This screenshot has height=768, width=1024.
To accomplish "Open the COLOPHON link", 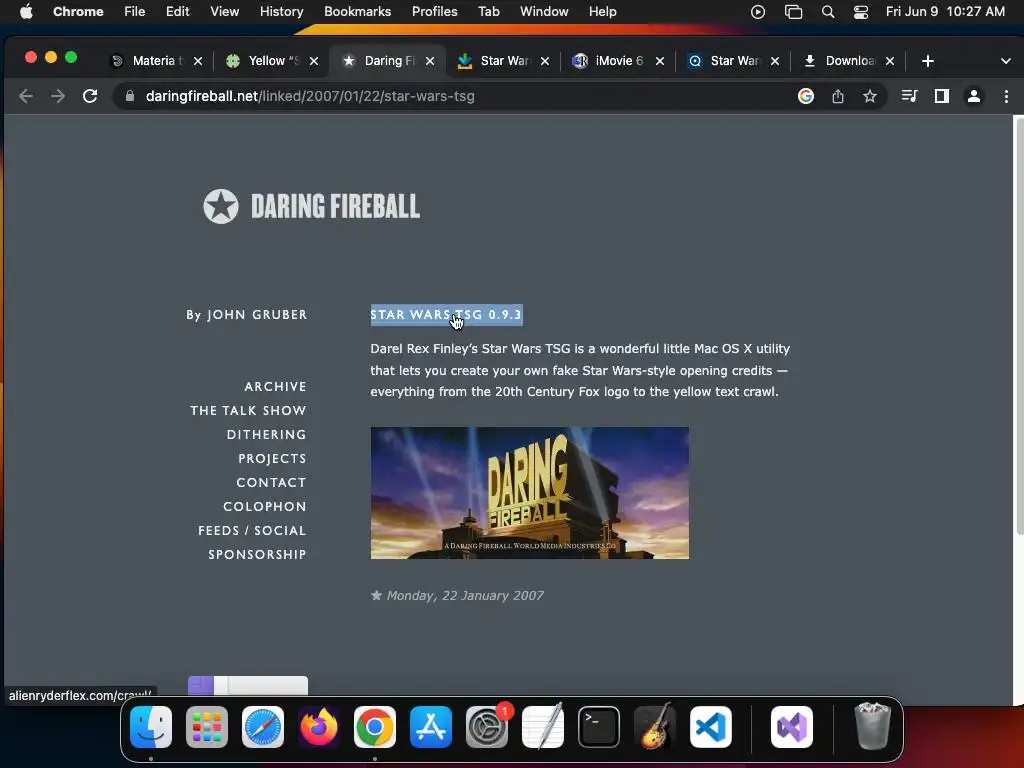I will pyautogui.click(x=264, y=507).
